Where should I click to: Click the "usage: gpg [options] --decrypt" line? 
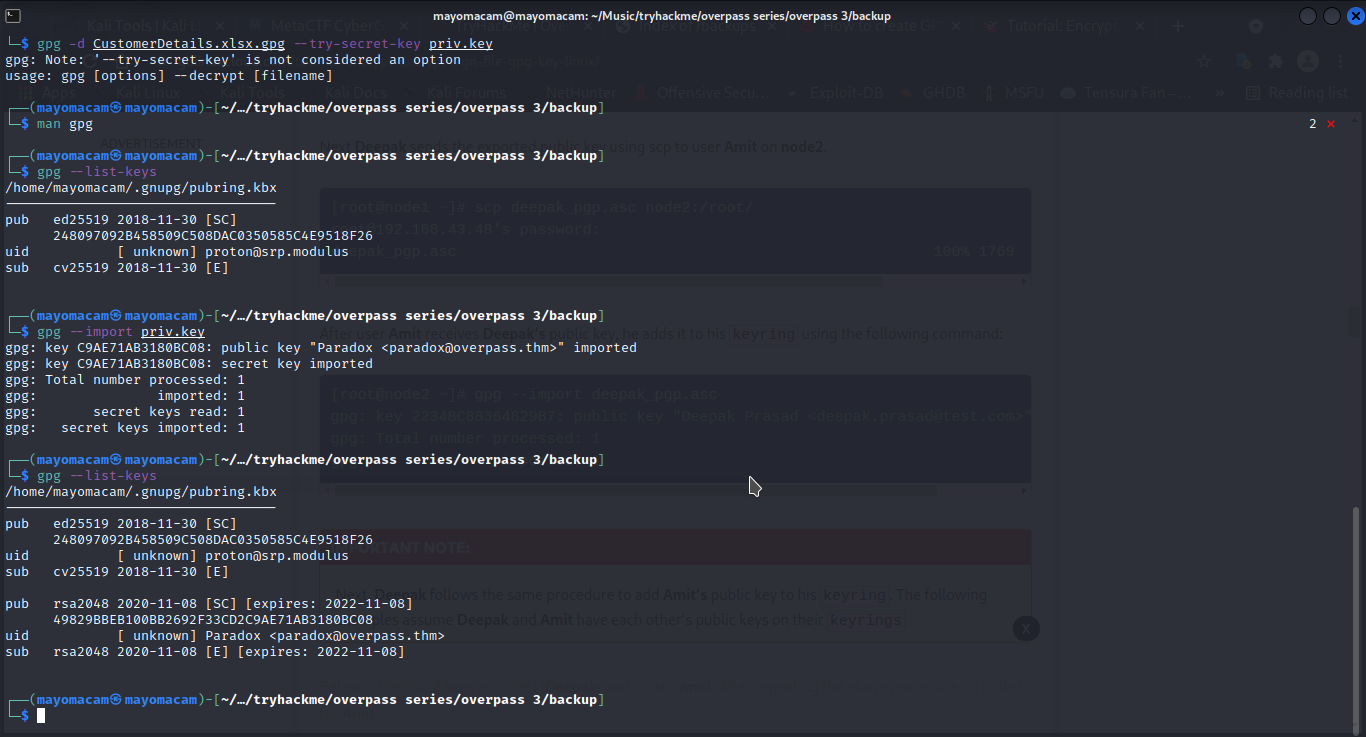tap(169, 76)
